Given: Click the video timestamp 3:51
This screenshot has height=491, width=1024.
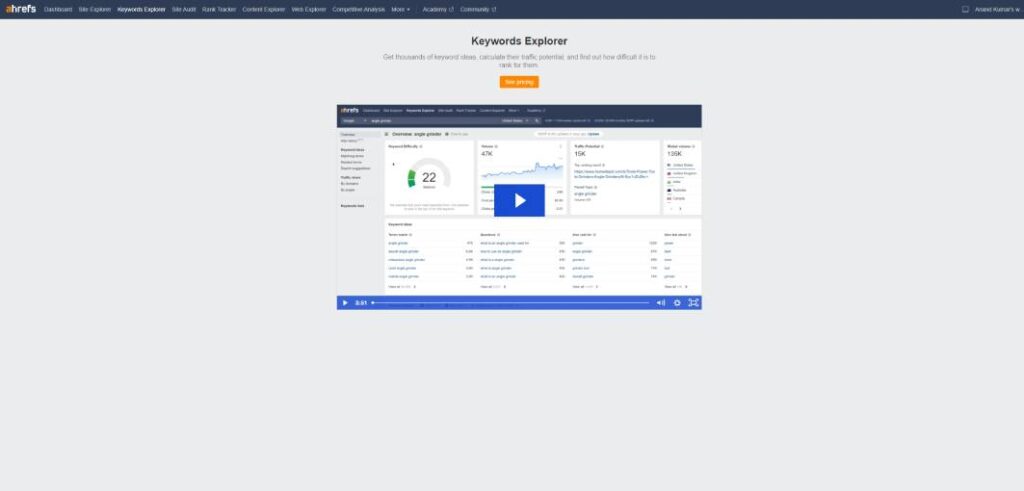Looking at the screenshot, I should pos(360,303).
